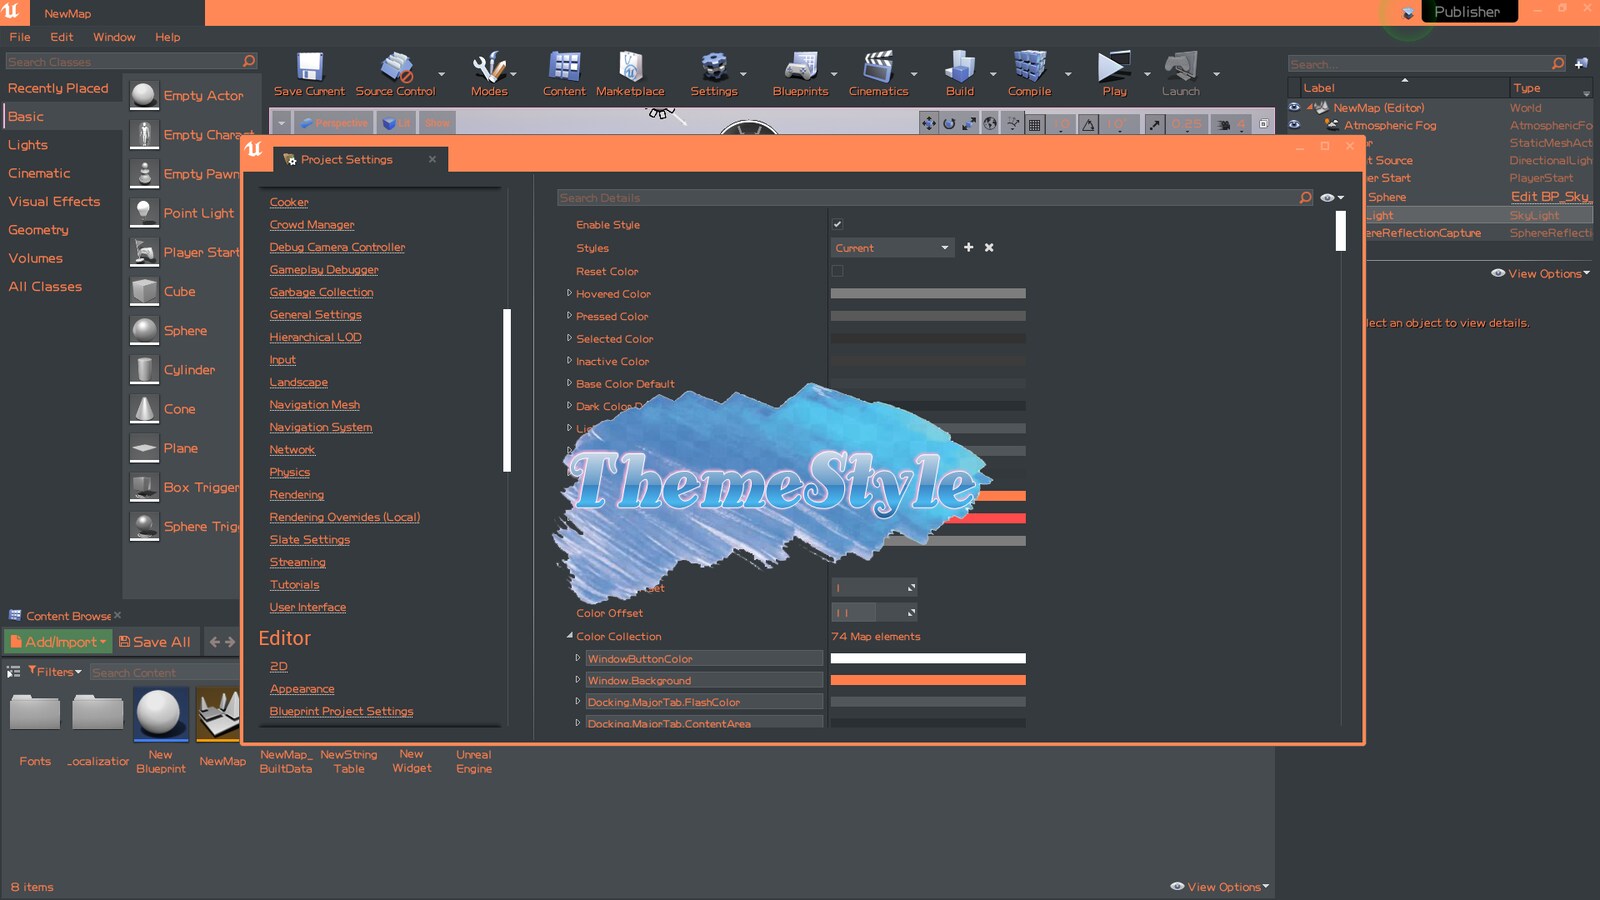Toggle visibility of Atmospheric Fog in the outliner
The height and width of the screenshot is (900, 1600).
1294,125
